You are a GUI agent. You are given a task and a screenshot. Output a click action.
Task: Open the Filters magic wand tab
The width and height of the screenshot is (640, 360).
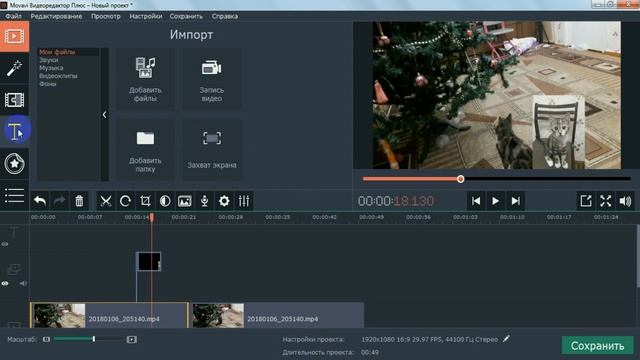(14, 68)
